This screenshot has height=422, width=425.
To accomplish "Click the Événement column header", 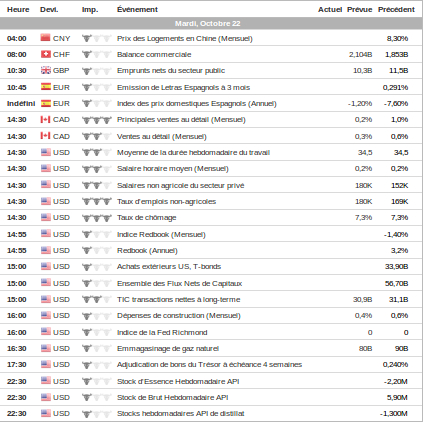I will (x=137, y=10).
